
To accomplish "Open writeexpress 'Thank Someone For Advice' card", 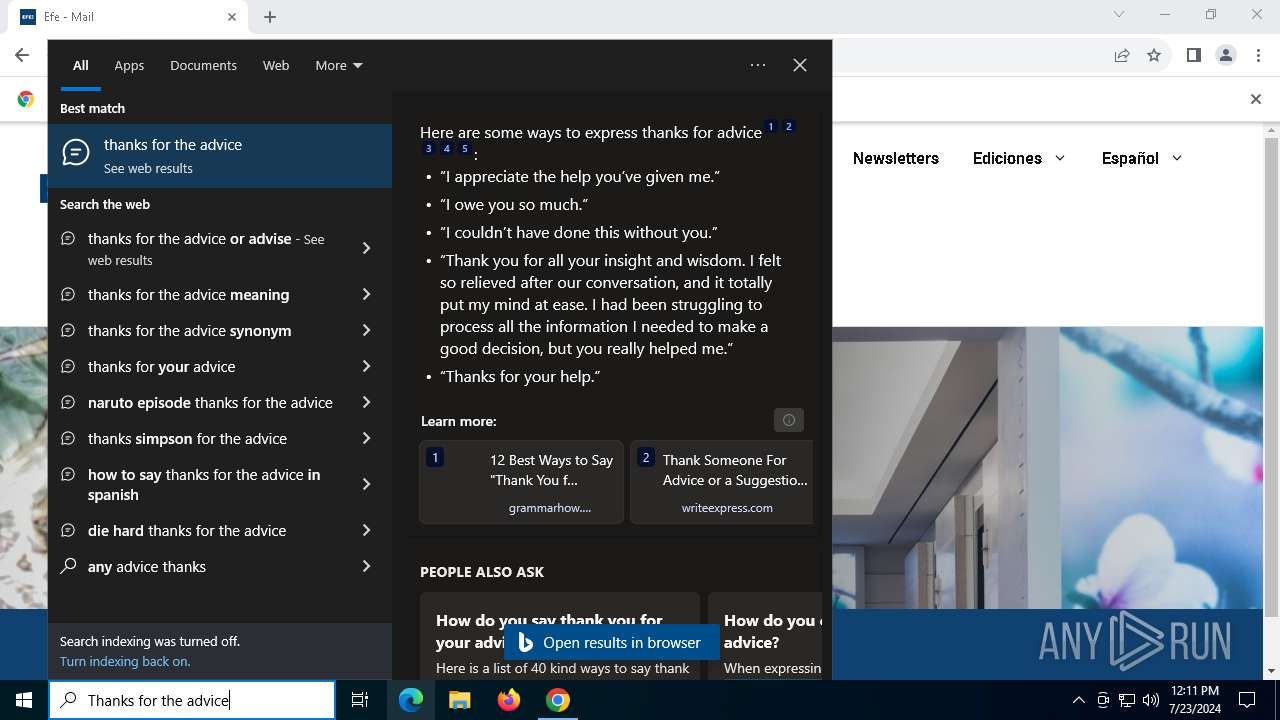I will pyautogui.click(x=723, y=482).
